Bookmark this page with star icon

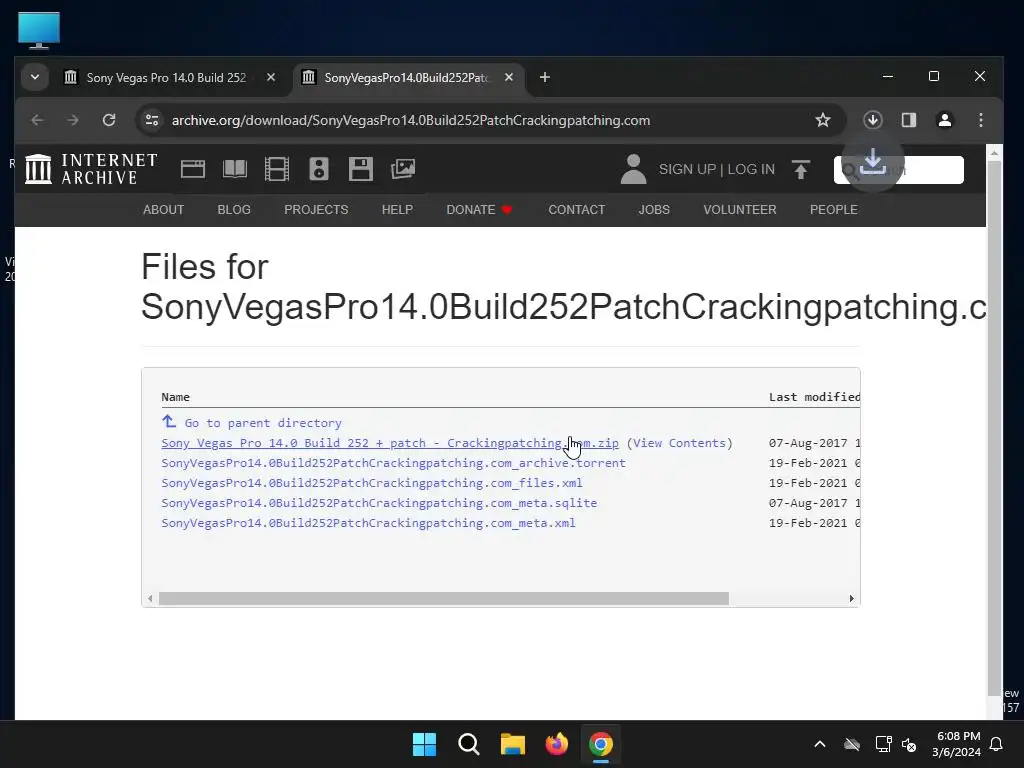click(823, 120)
